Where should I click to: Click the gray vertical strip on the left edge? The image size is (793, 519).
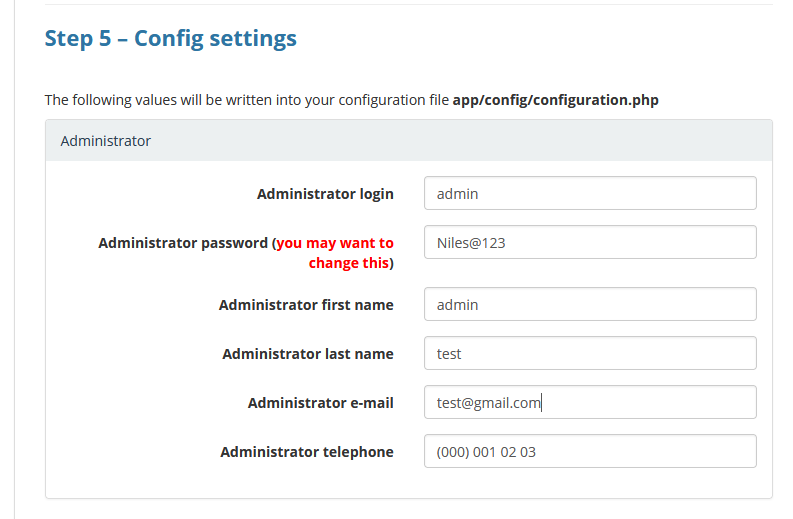point(7,260)
